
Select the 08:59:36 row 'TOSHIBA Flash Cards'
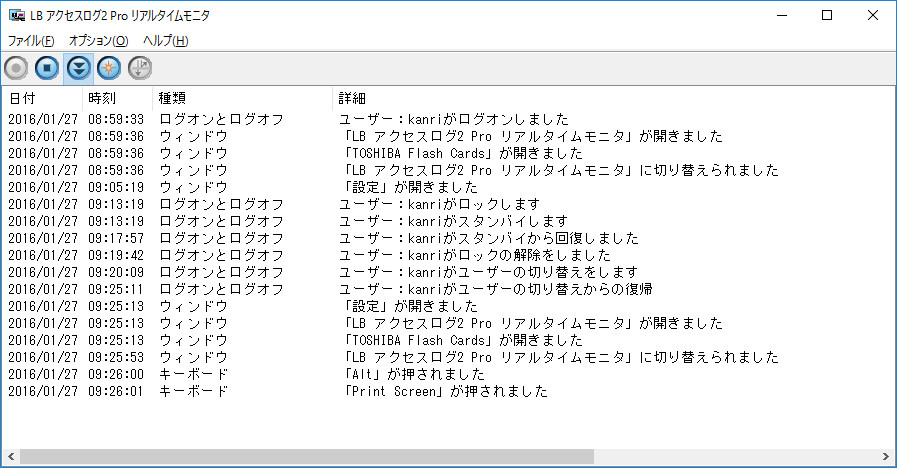click(x=448, y=153)
